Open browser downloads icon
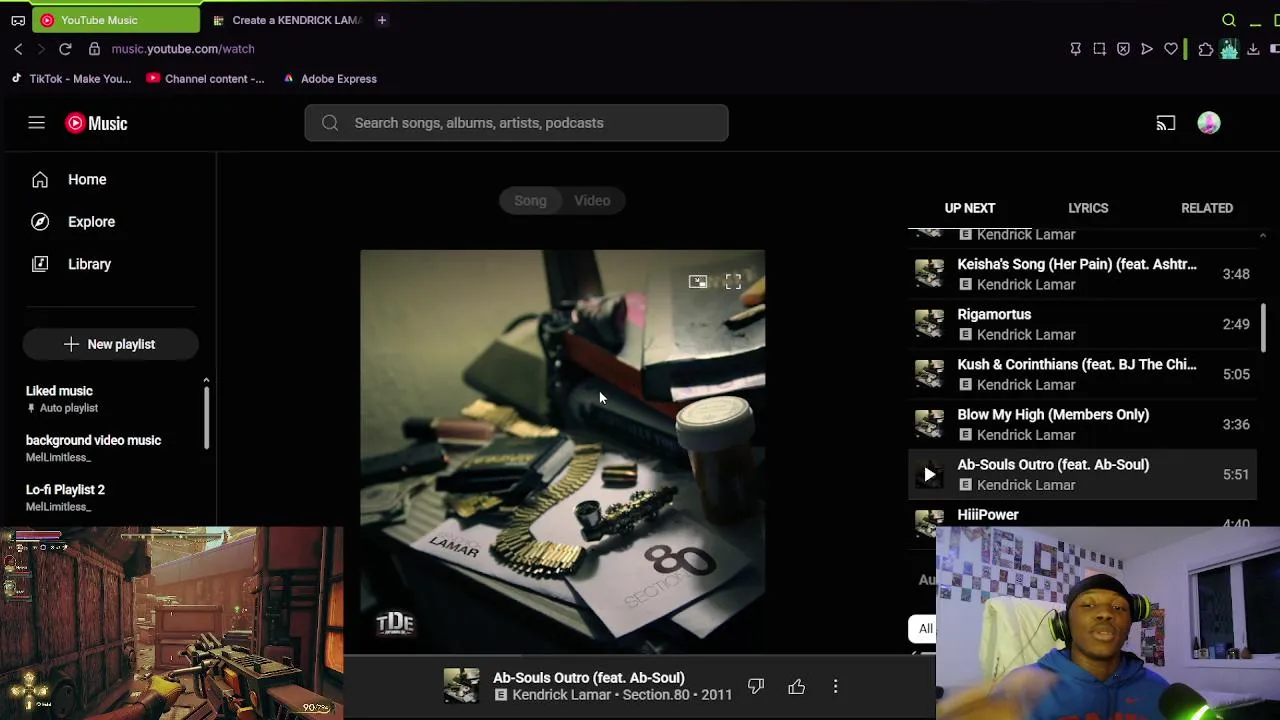The height and width of the screenshot is (720, 1280). click(1253, 49)
